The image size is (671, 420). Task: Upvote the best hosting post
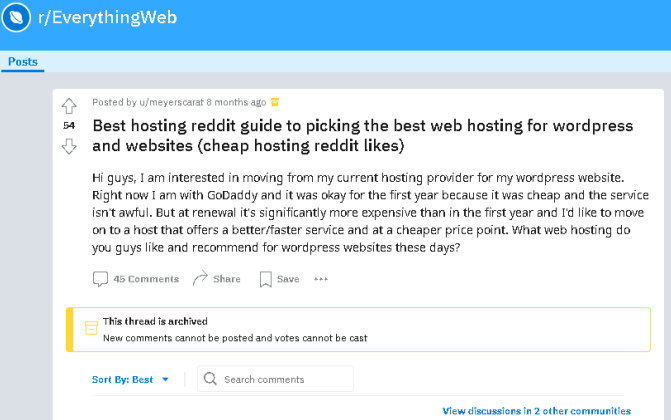point(69,106)
